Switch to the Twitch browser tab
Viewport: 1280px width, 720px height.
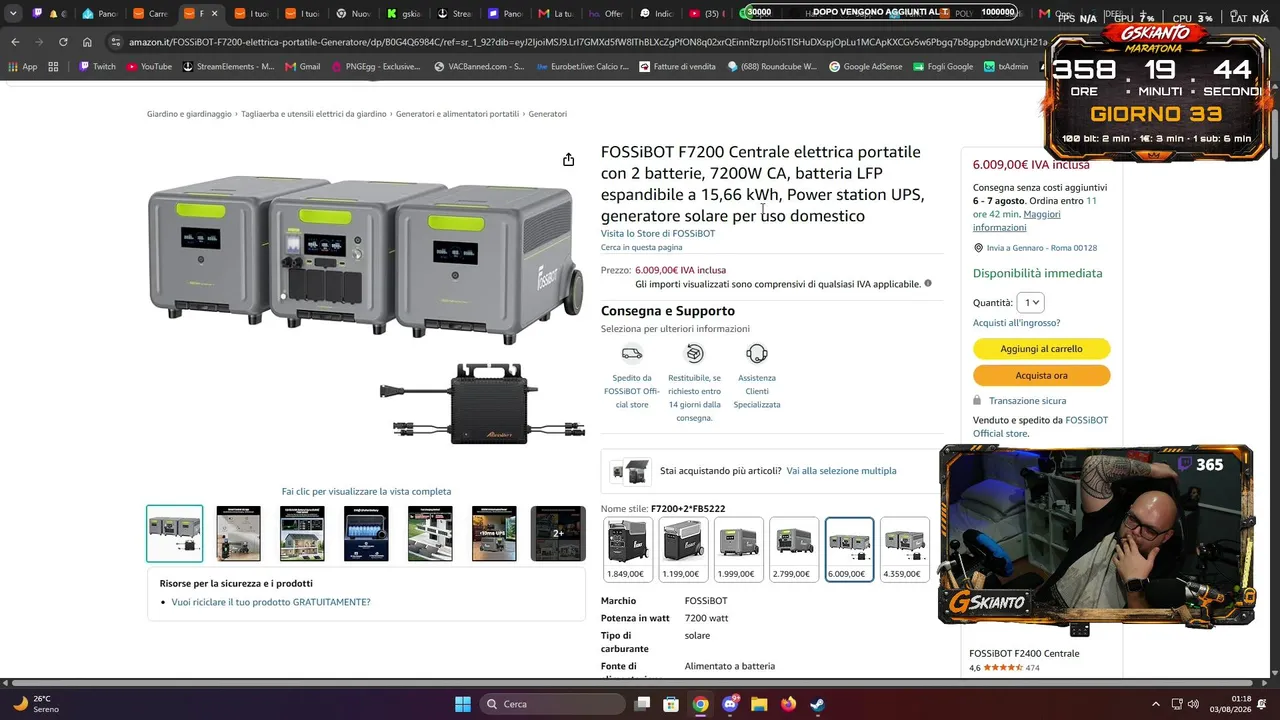pos(47,14)
